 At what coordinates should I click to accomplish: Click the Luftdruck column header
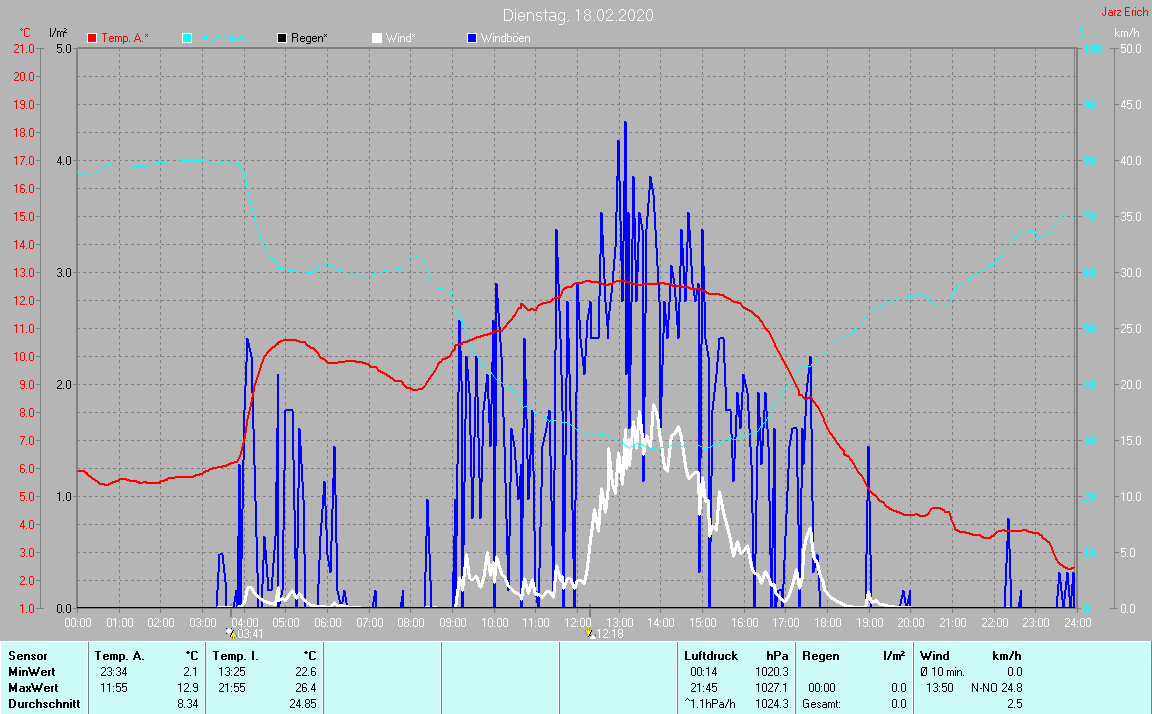point(712,656)
